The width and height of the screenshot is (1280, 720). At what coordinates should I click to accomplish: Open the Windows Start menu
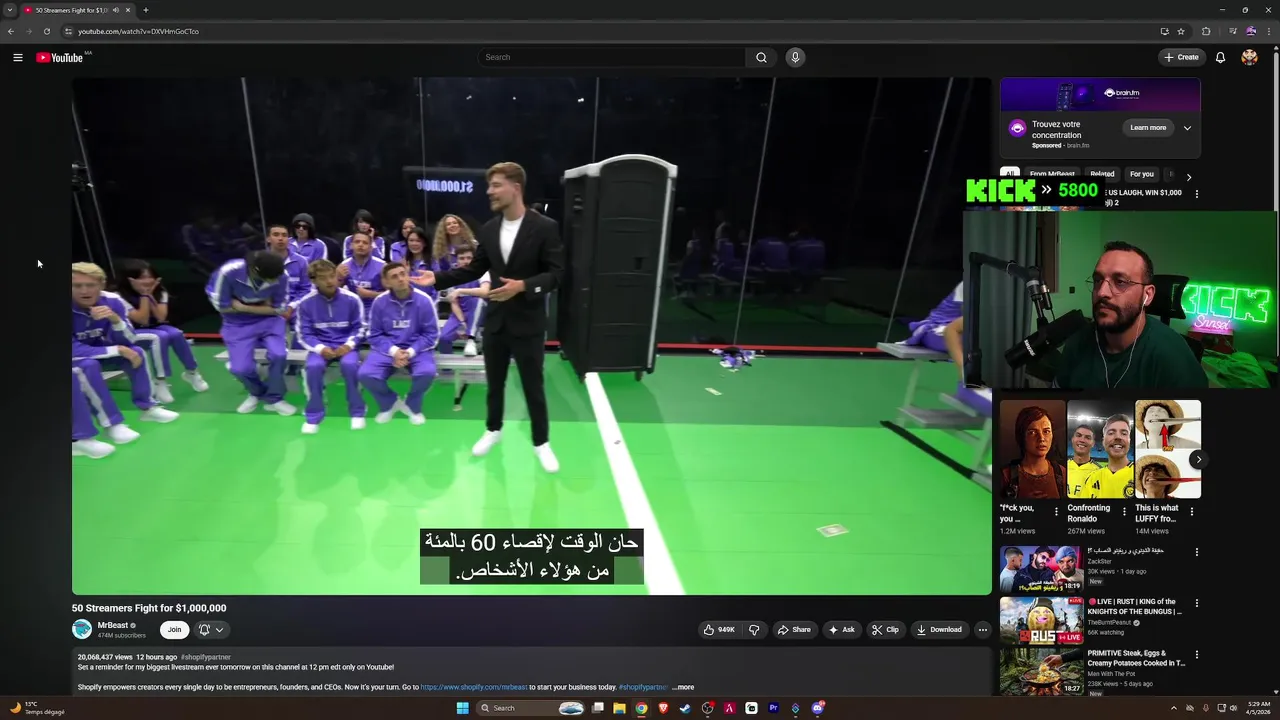click(462, 708)
